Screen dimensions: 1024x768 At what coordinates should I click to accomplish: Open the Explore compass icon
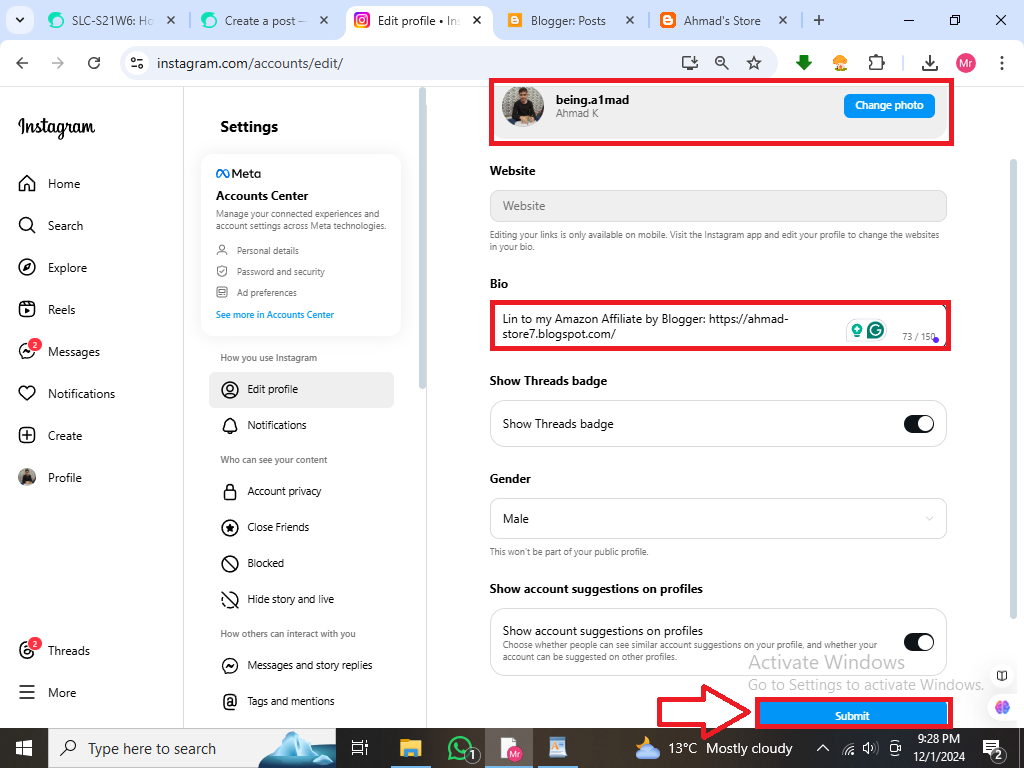(x=27, y=267)
